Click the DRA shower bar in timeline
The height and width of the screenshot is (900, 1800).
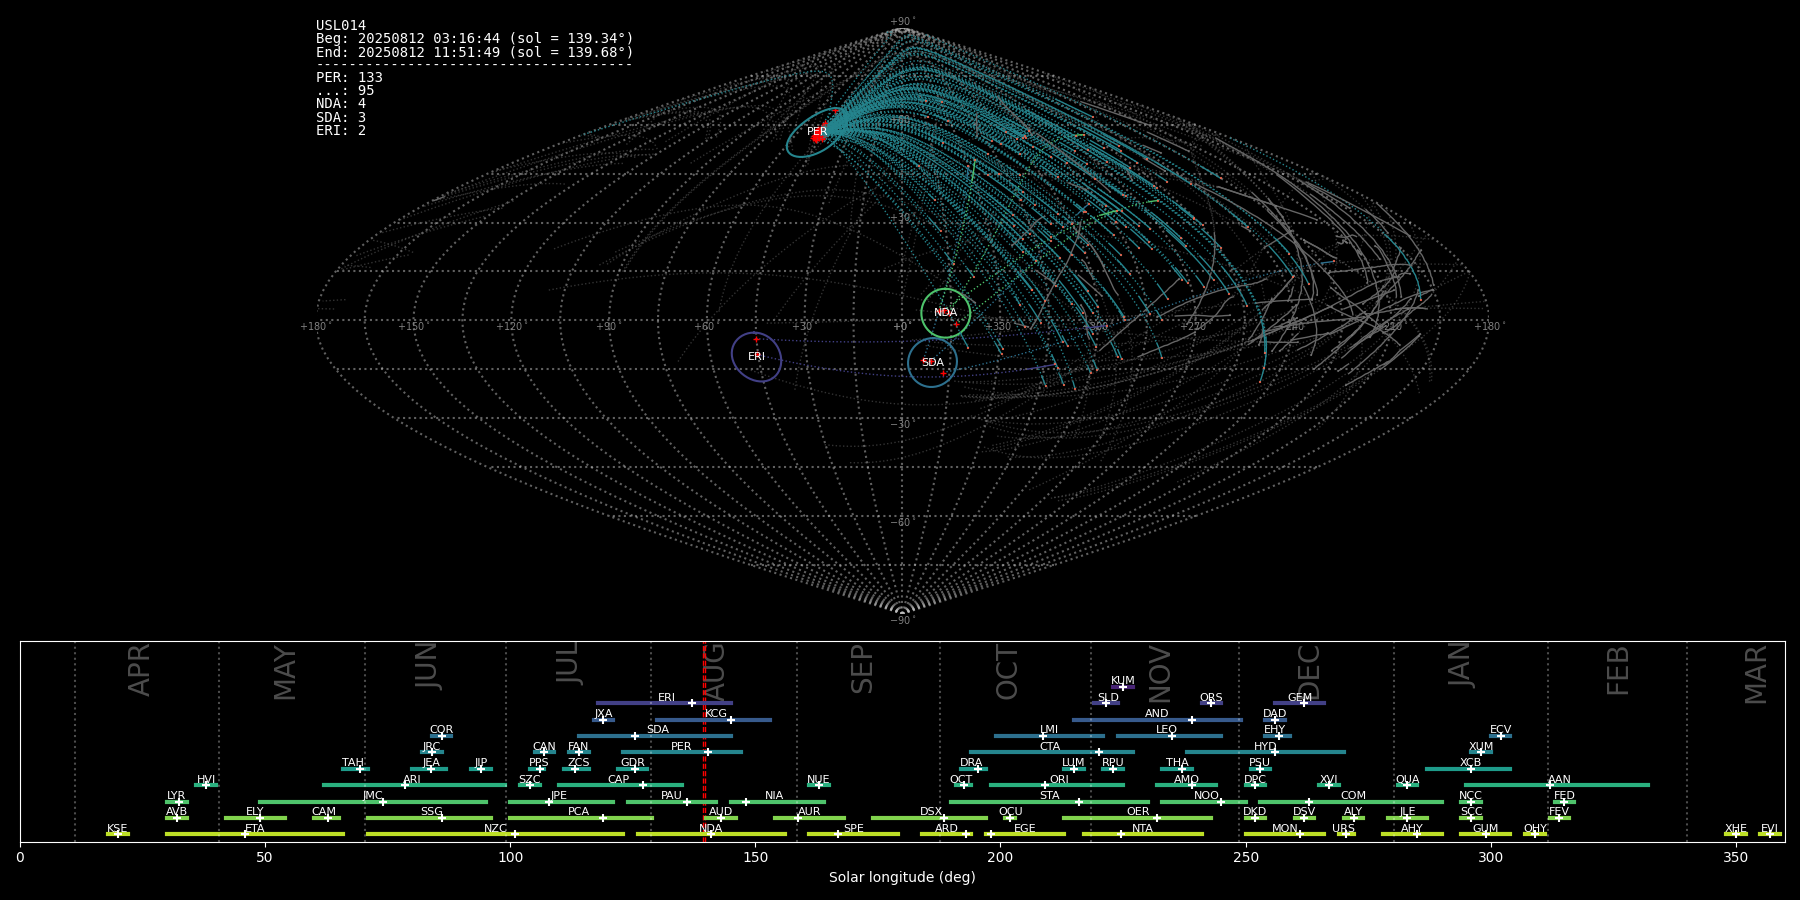973,769
